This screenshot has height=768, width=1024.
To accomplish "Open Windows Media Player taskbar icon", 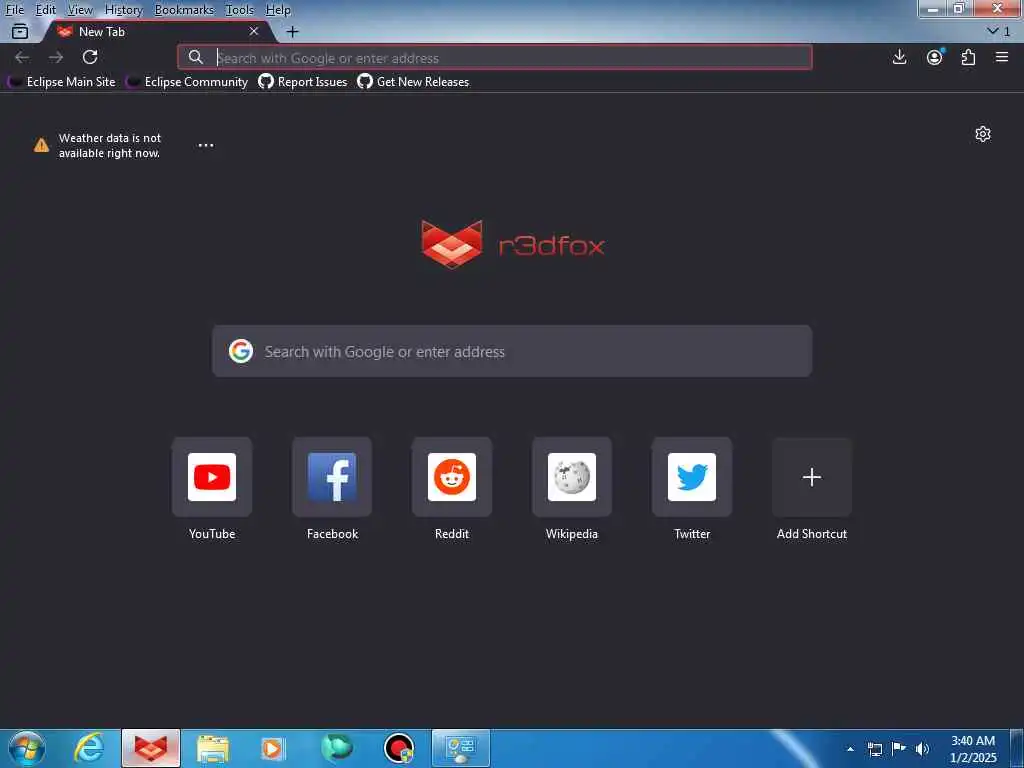I will tap(273, 748).
